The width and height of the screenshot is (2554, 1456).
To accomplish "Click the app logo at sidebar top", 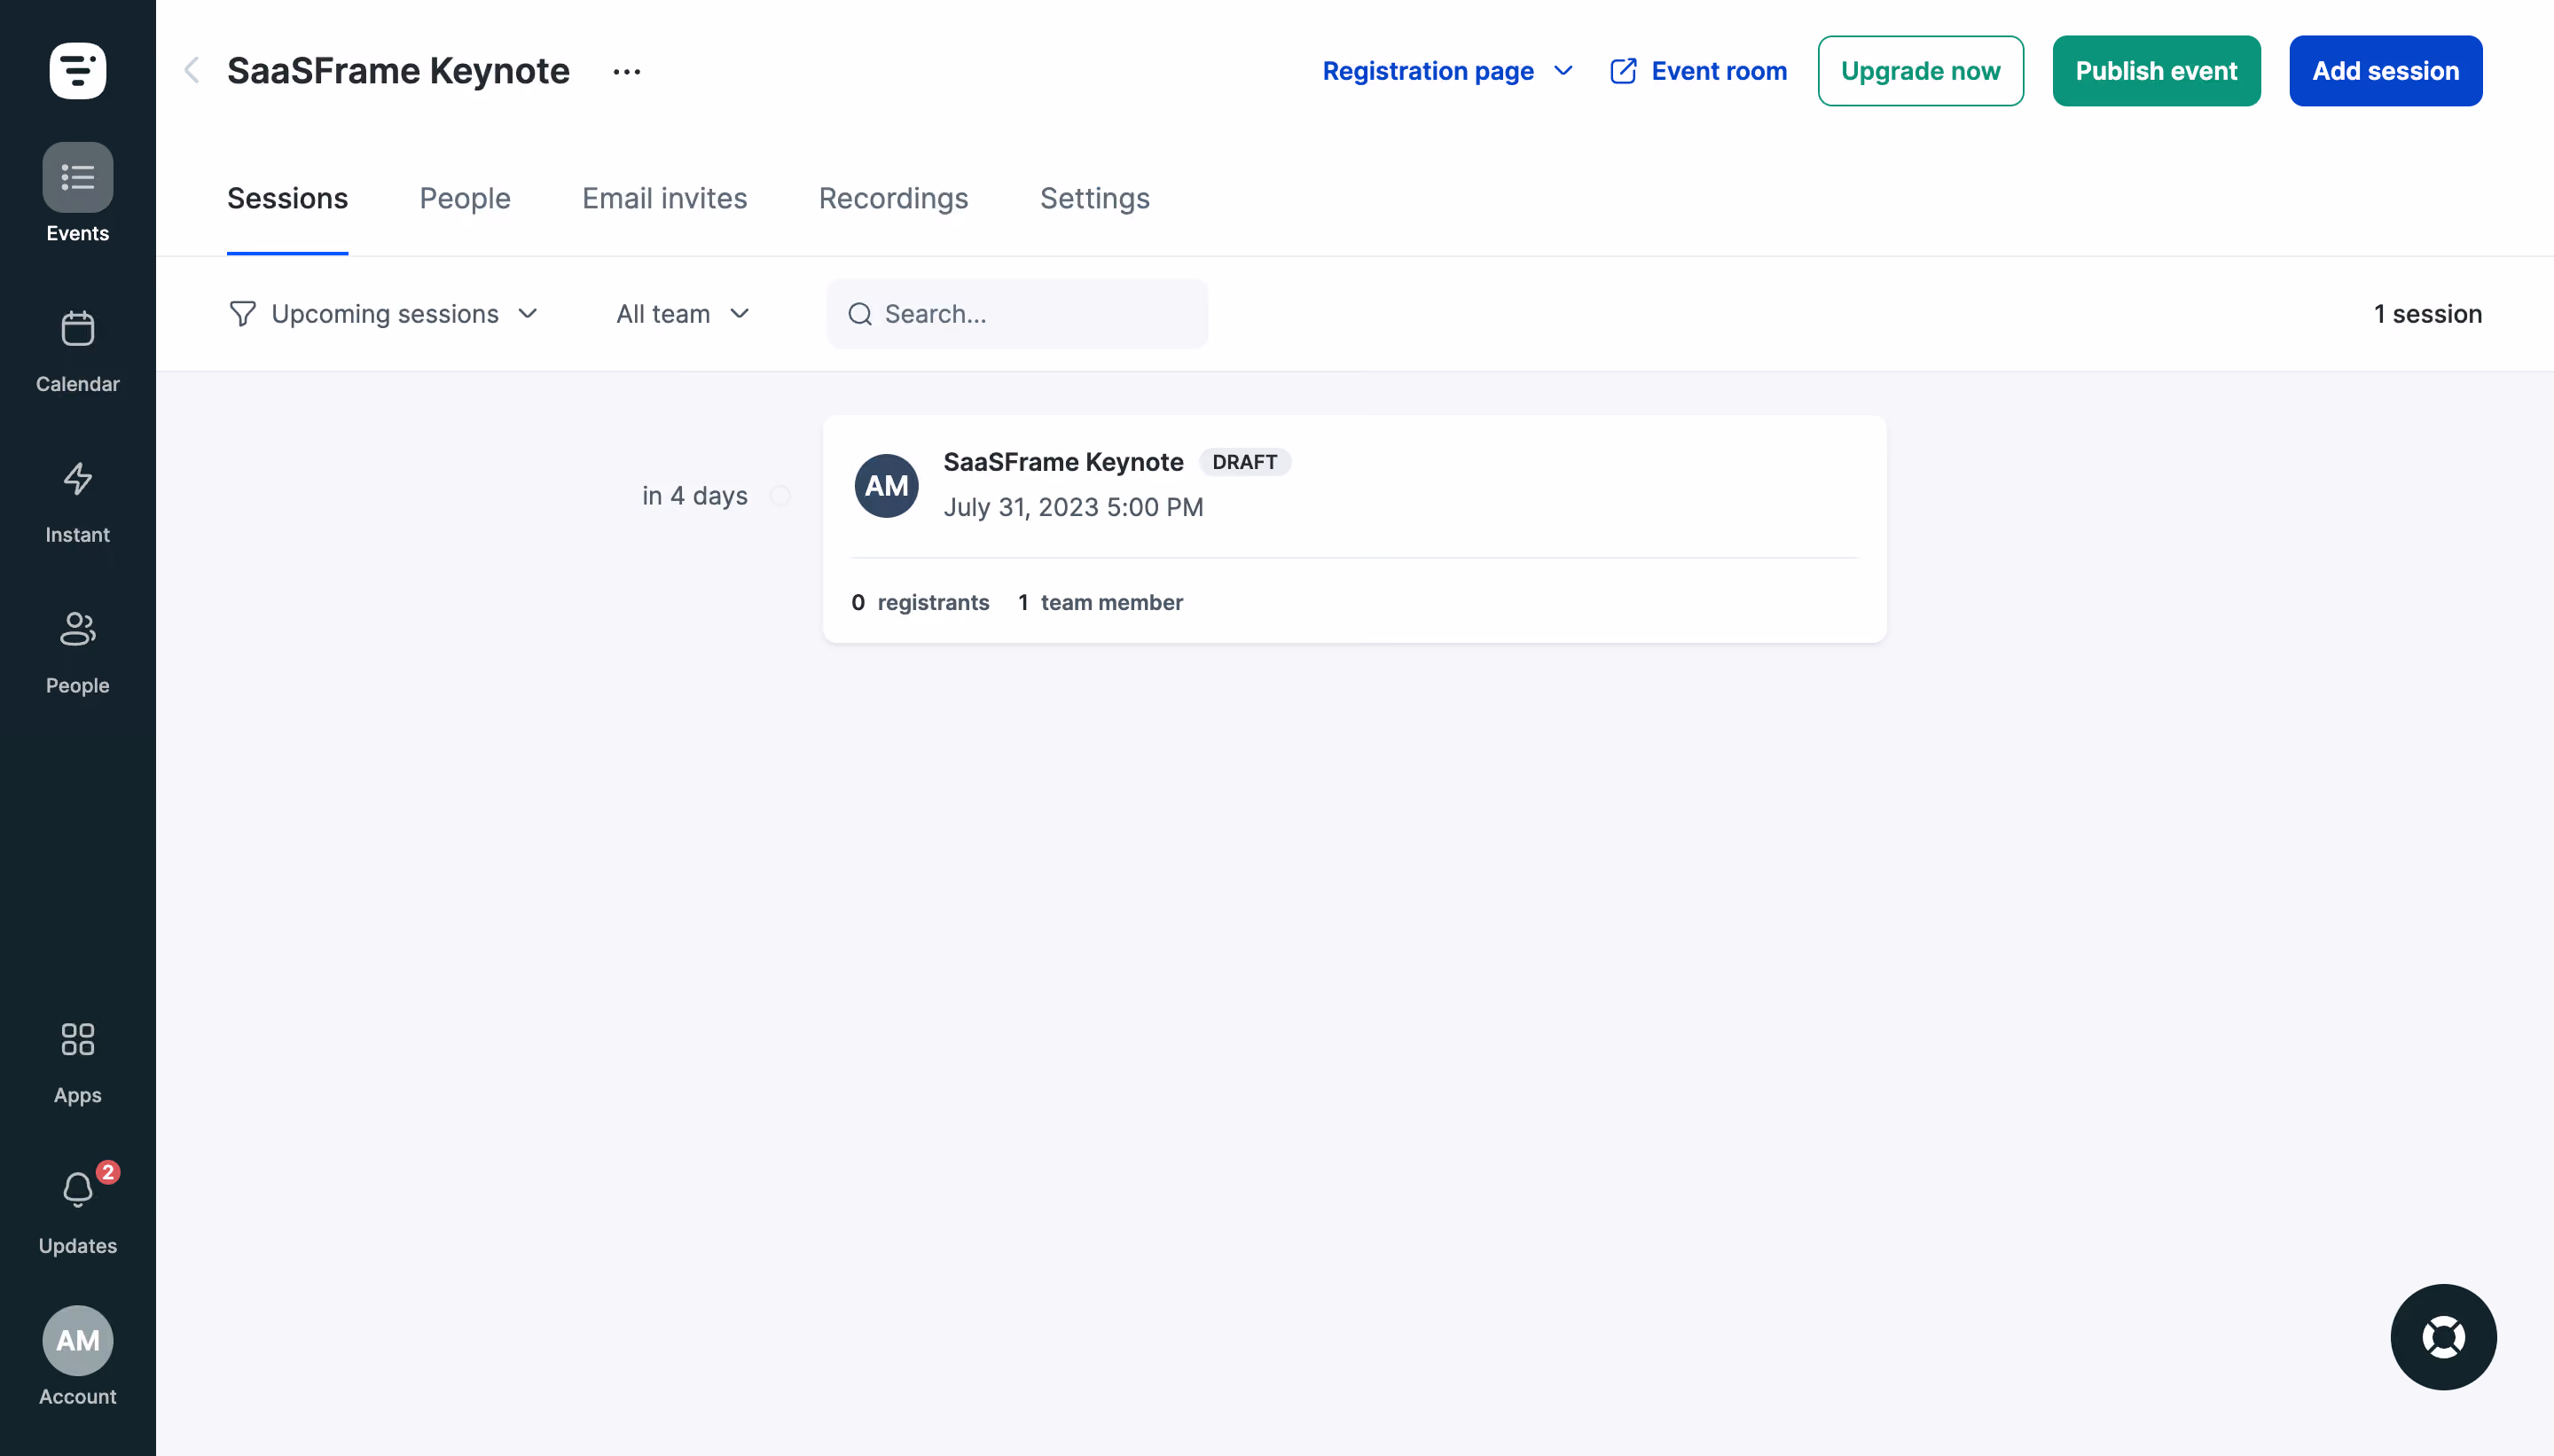I will 78,71.
